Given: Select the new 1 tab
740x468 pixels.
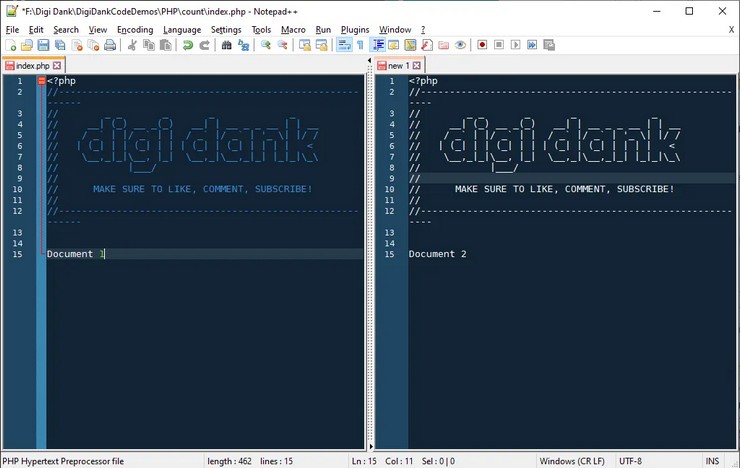Looking at the screenshot, I should (396, 65).
